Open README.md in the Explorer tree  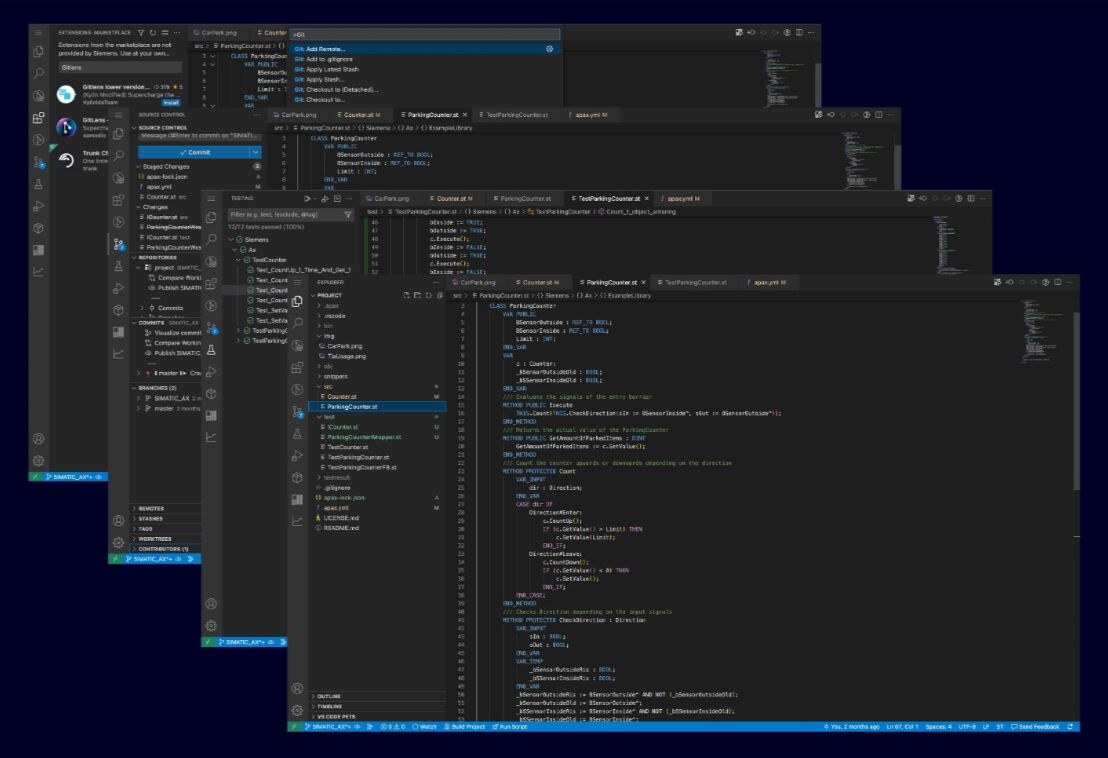tap(341, 528)
